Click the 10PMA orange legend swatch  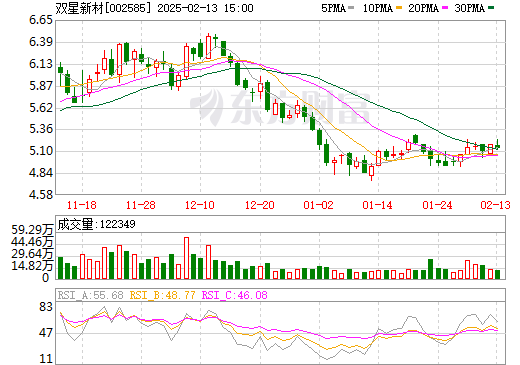point(399,8)
